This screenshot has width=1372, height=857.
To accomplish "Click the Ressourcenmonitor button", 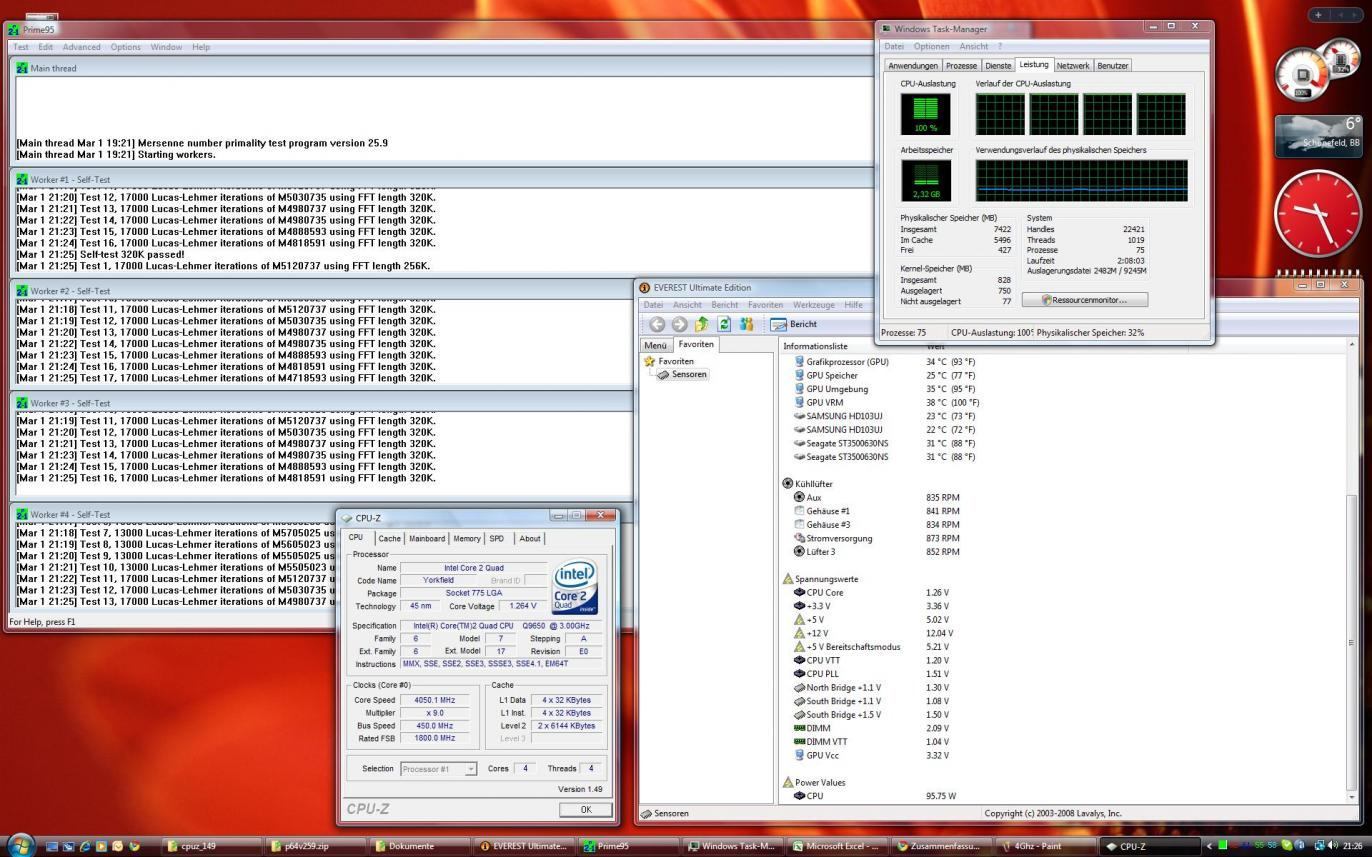I will click(1084, 300).
